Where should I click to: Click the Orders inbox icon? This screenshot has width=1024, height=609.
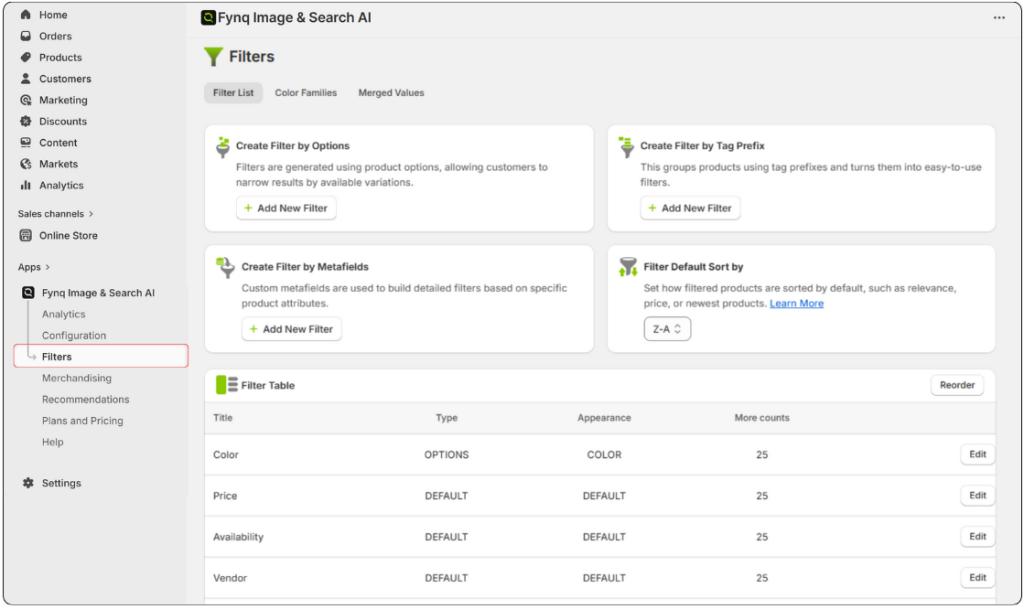pyautogui.click(x=25, y=36)
